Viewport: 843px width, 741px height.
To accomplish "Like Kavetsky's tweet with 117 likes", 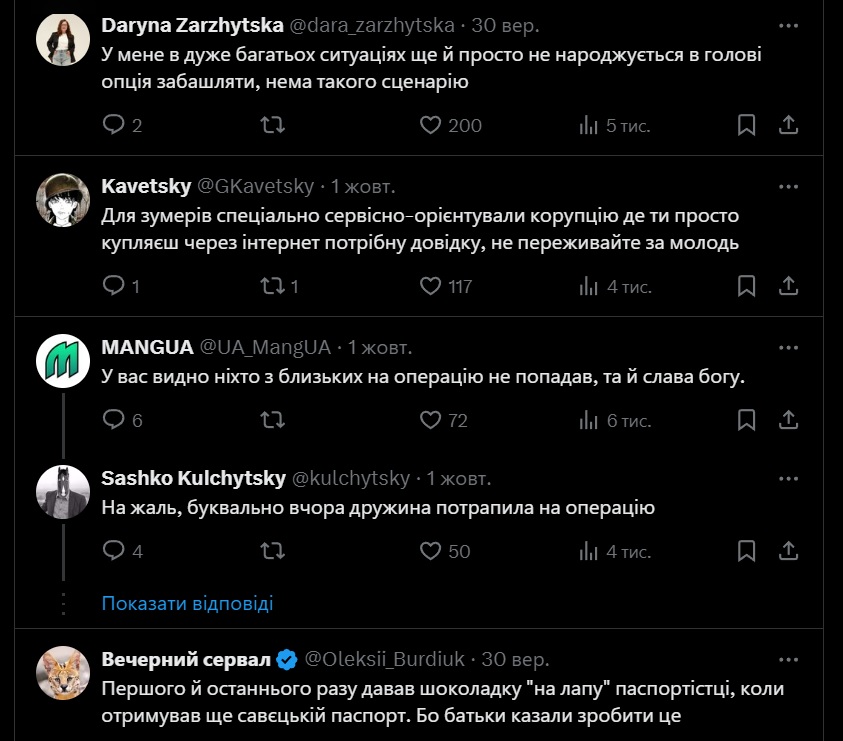I will point(431,286).
